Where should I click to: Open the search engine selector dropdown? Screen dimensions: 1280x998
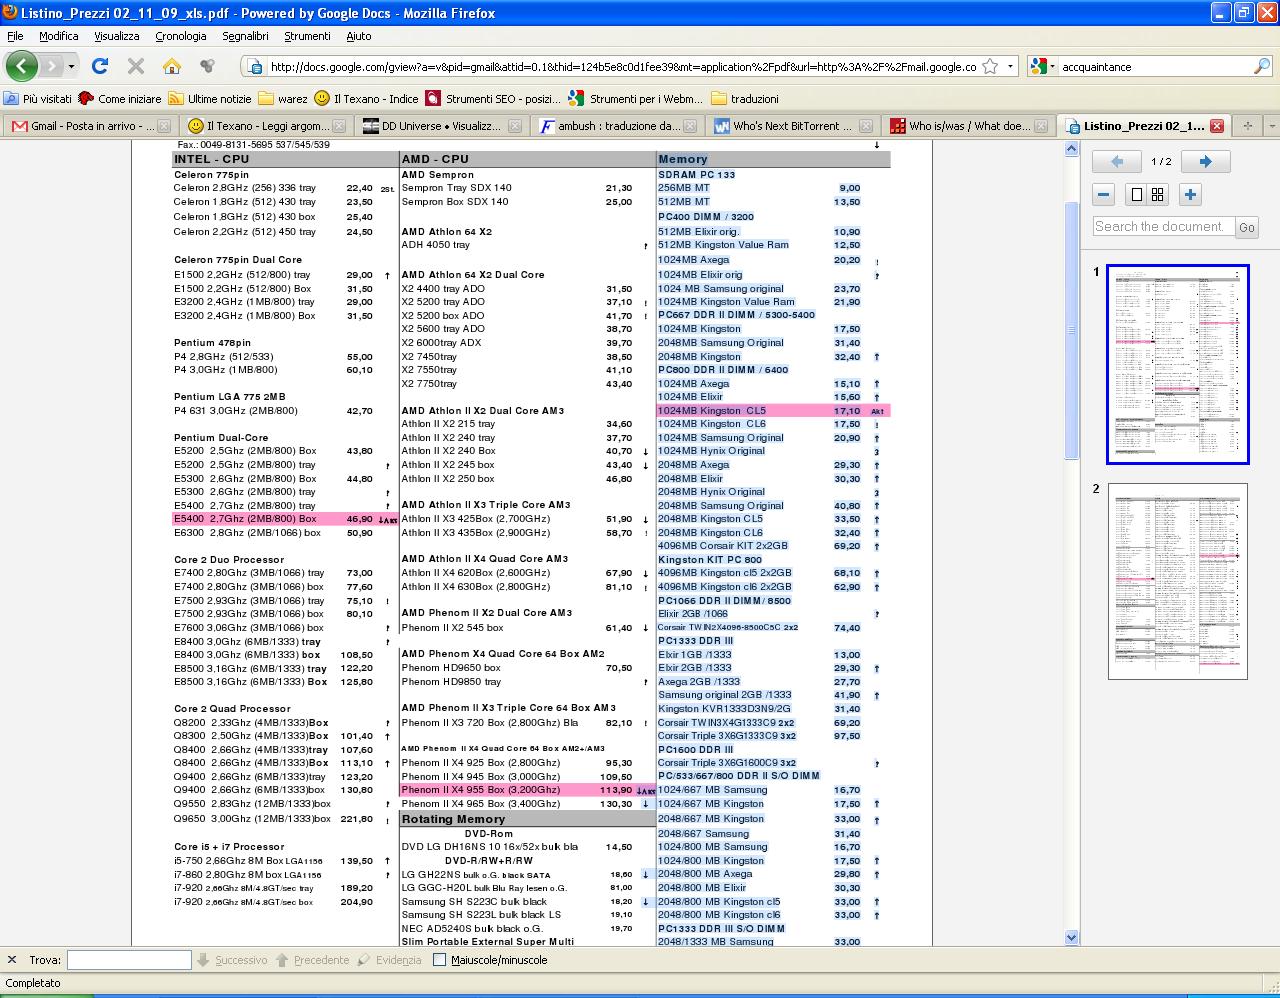(1043, 66)
